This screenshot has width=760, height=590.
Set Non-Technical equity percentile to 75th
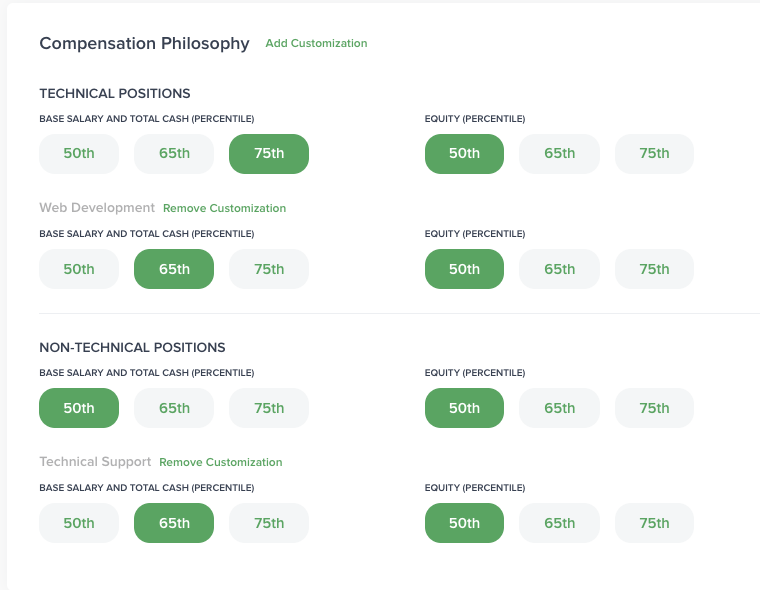click(x=655, y=408)
